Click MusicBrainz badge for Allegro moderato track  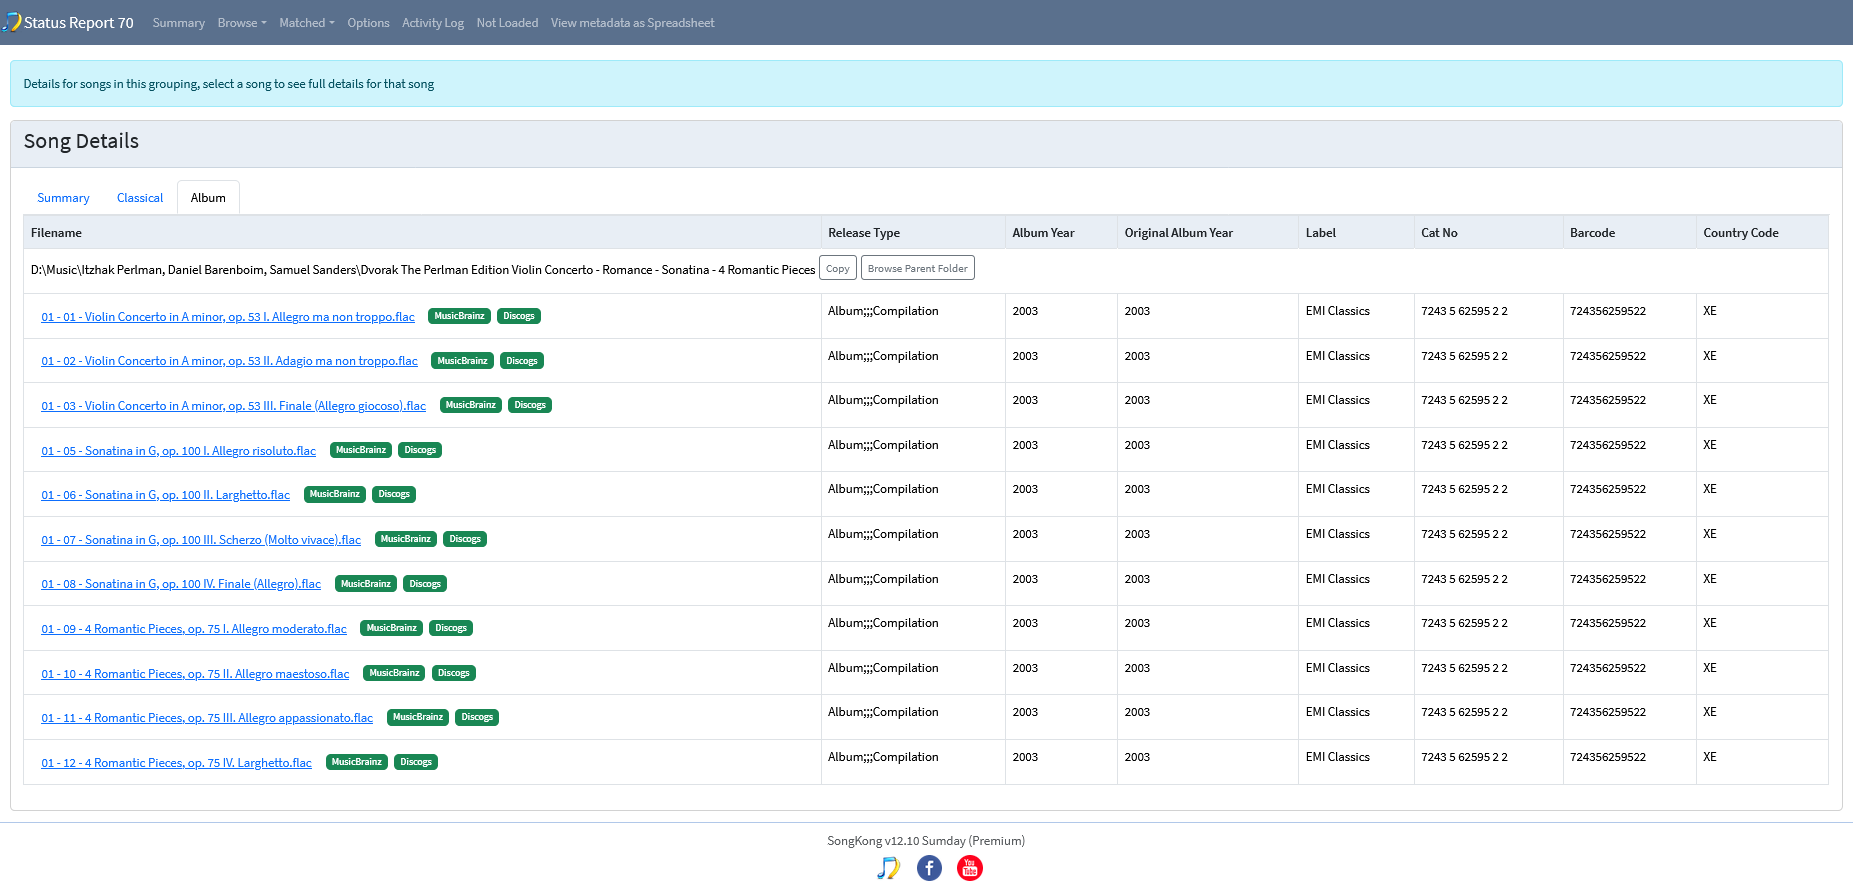391,628
